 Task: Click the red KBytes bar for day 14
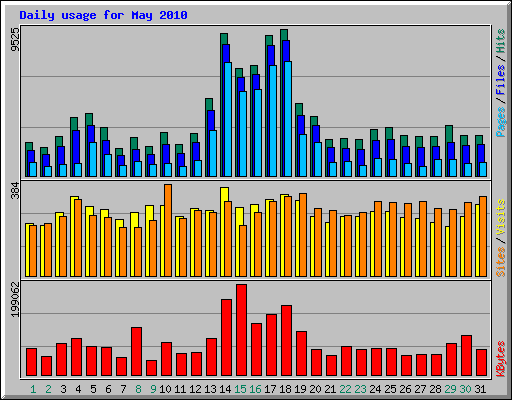tap(226, 338)
